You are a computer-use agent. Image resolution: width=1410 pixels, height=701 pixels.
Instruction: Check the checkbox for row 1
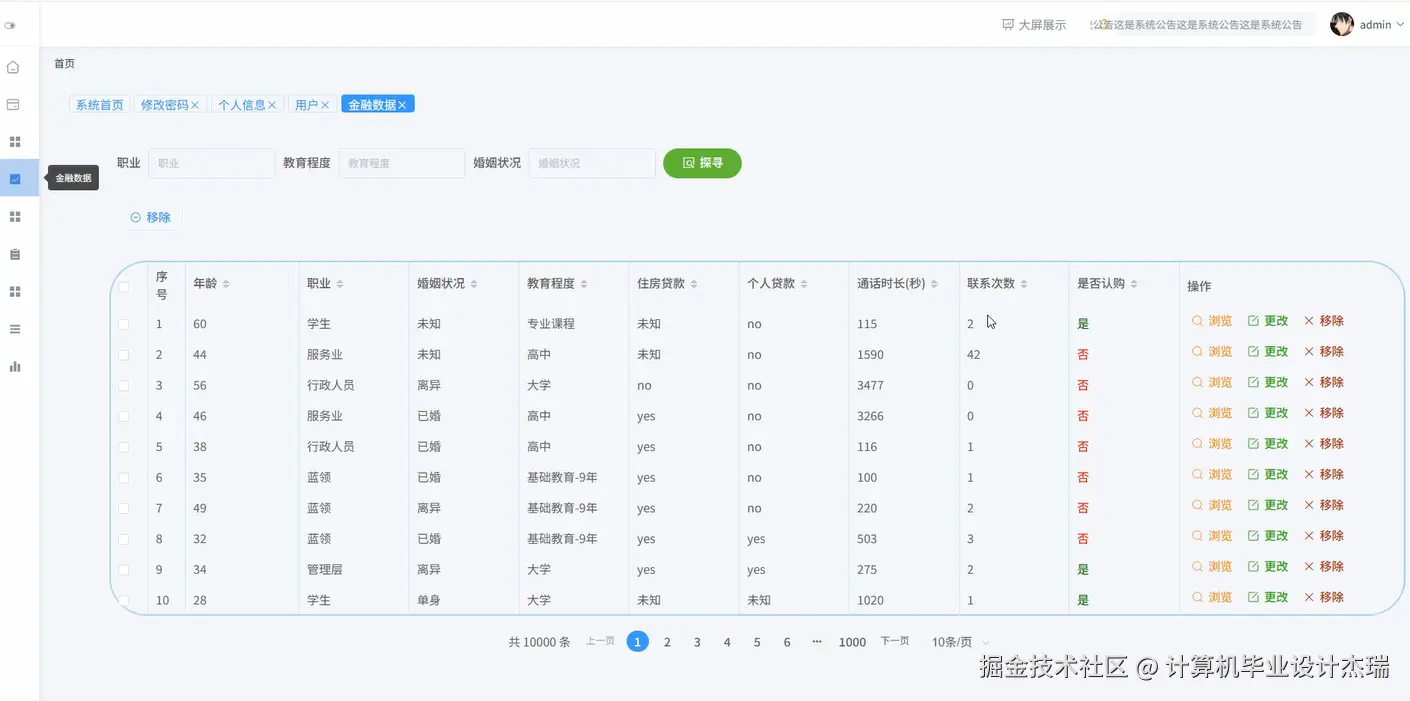(x=124, y=324)
